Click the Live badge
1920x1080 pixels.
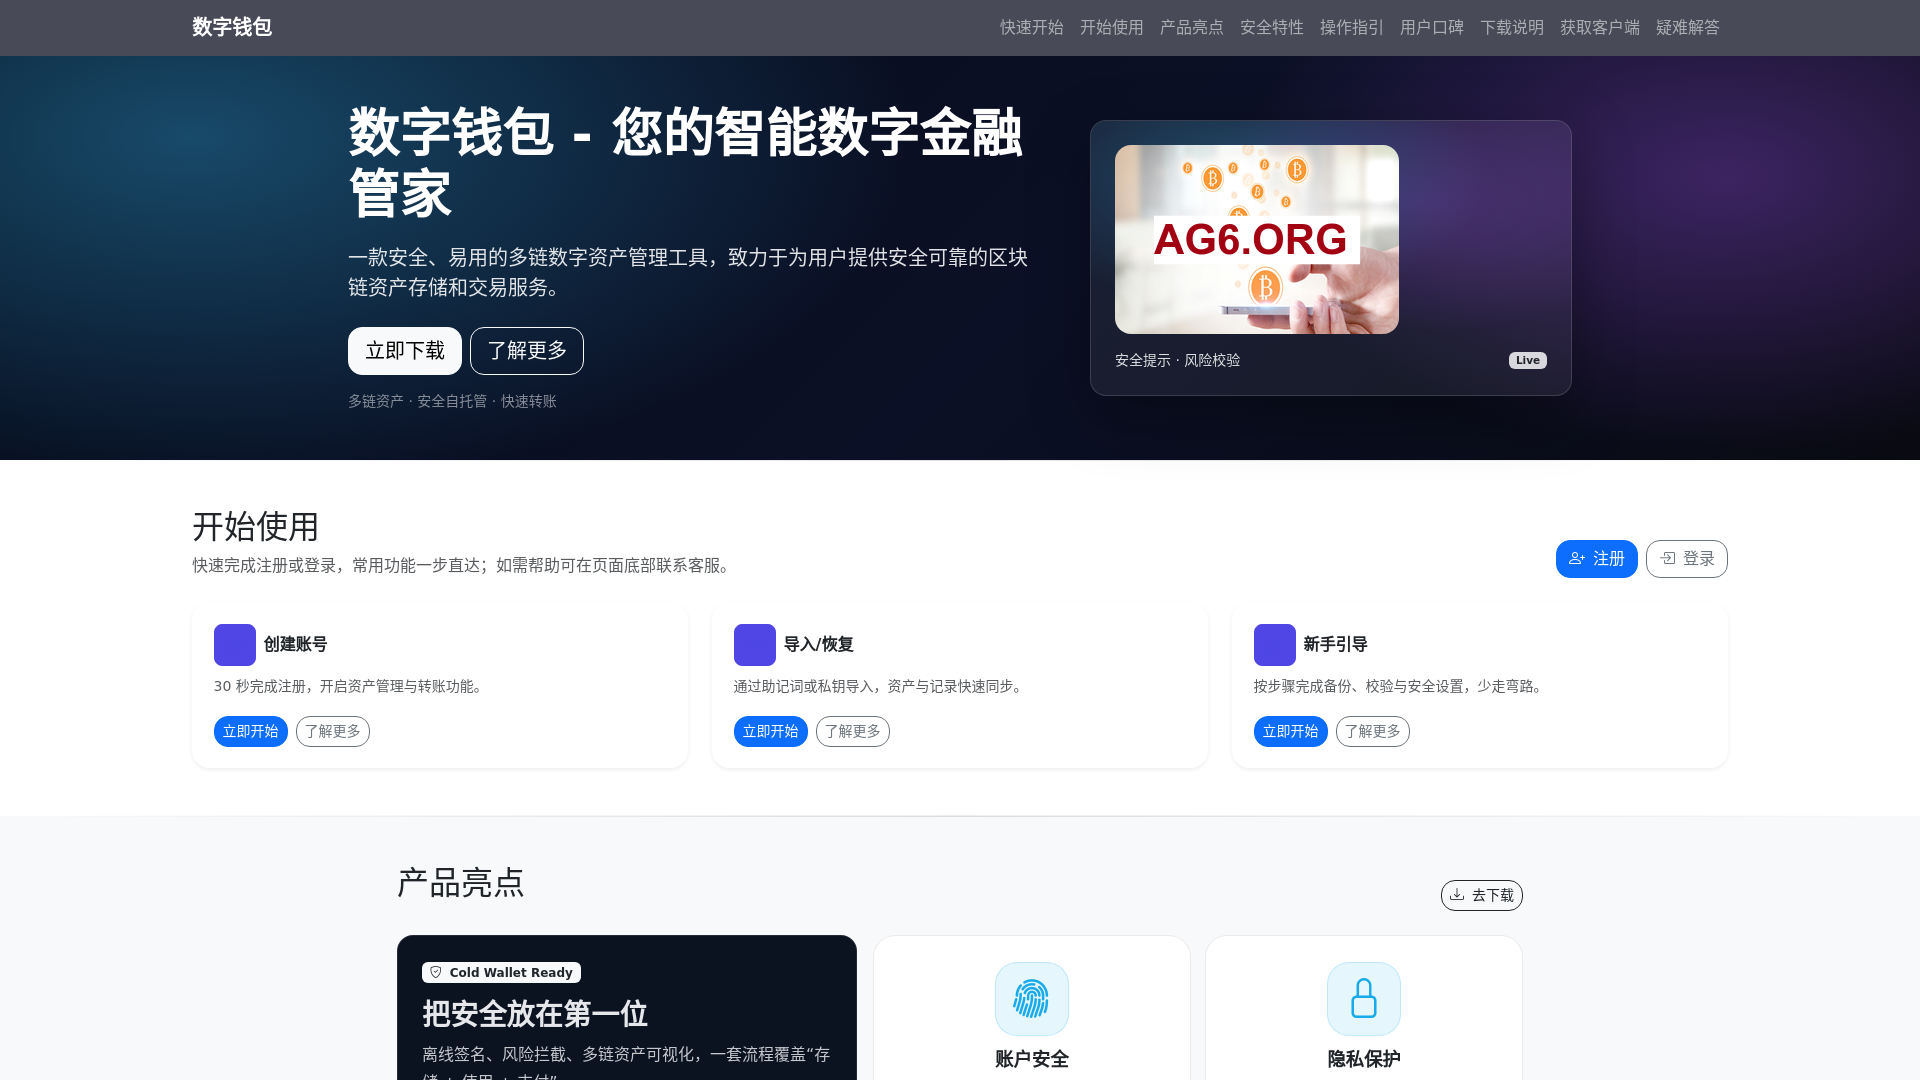[x=1527, y=360]
